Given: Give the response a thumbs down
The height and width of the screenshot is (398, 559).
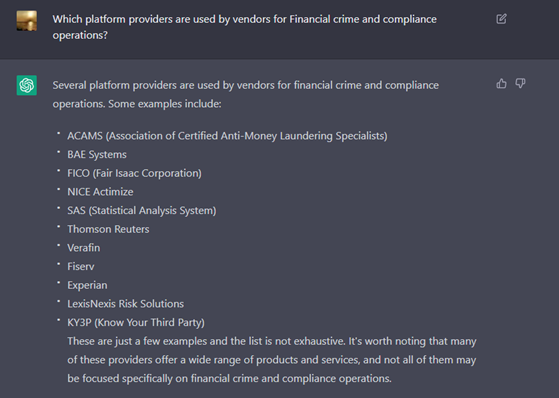Looking at the screenshot, I should (520, 83).
